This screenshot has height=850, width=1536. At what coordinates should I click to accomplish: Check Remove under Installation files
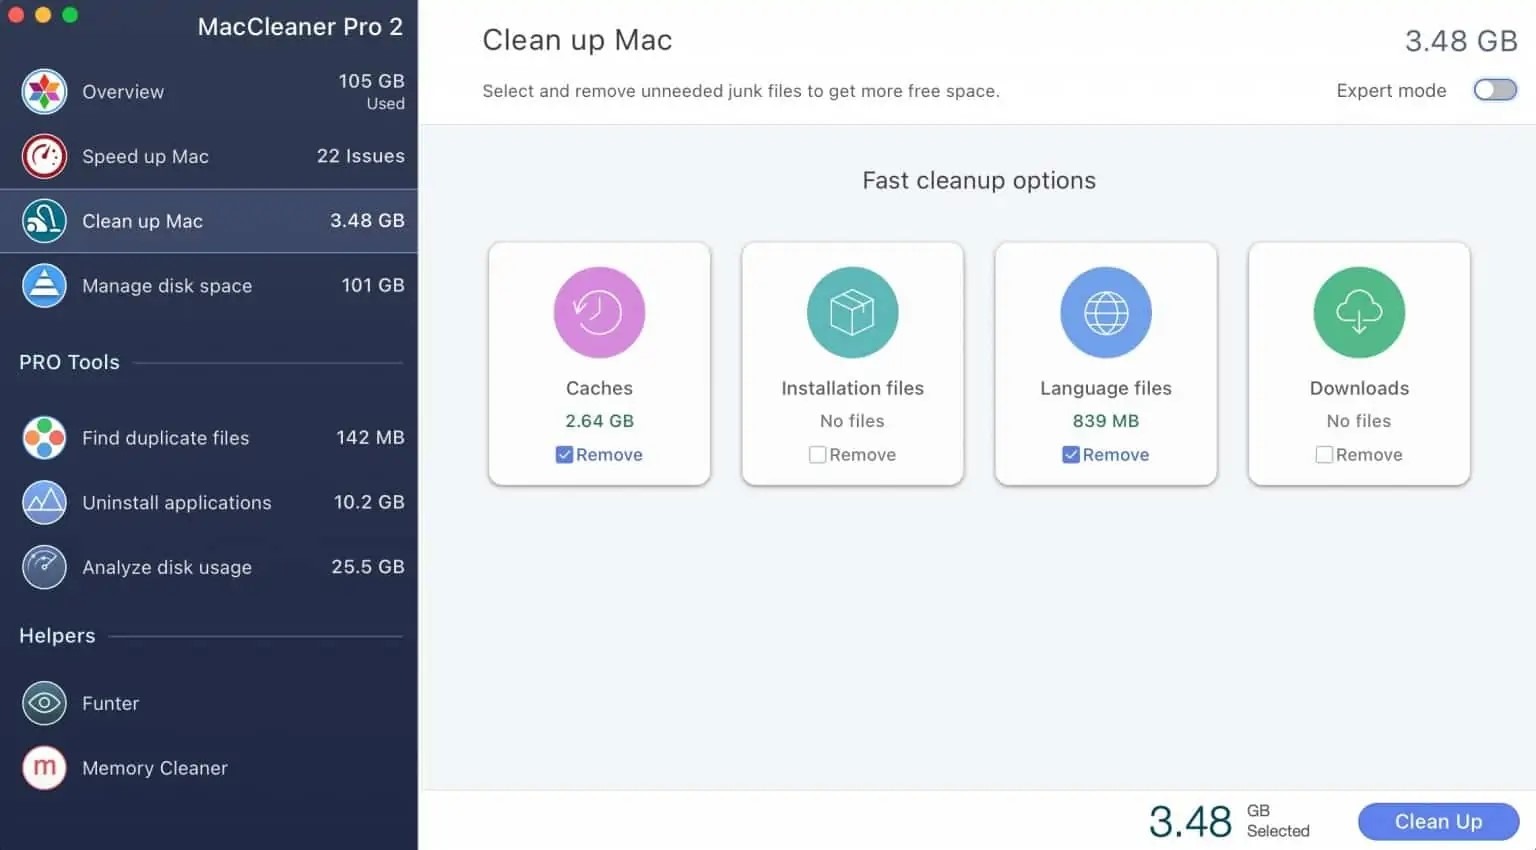817,455
